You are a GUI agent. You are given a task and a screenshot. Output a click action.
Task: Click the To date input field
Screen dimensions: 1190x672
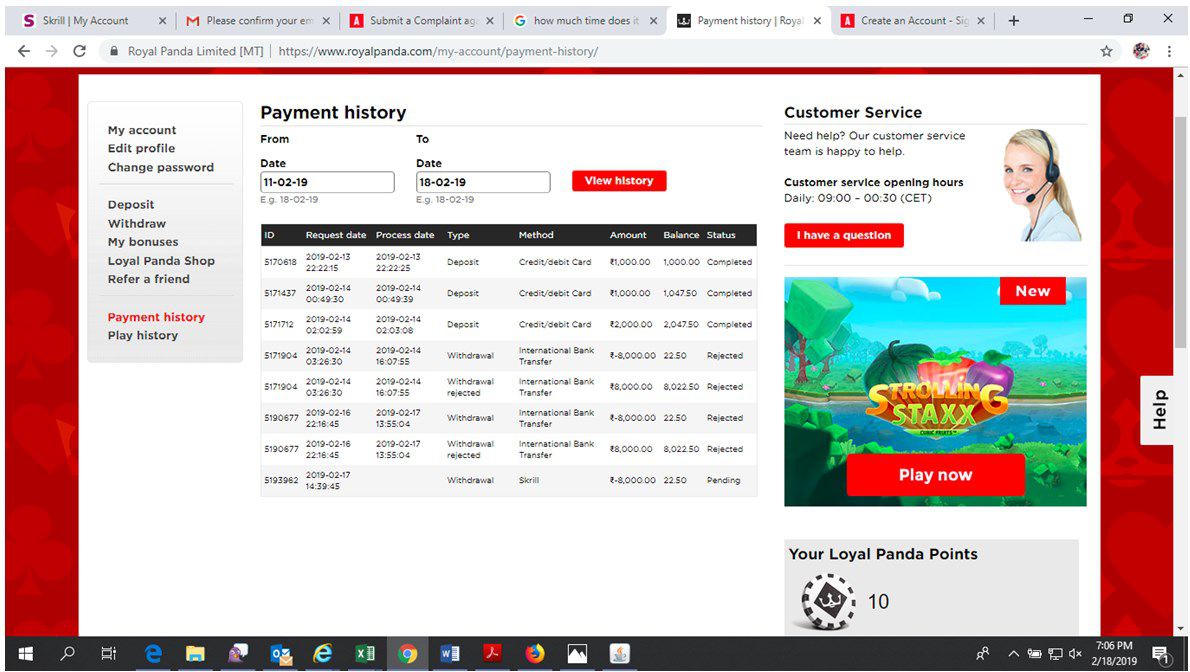[483, 182]
